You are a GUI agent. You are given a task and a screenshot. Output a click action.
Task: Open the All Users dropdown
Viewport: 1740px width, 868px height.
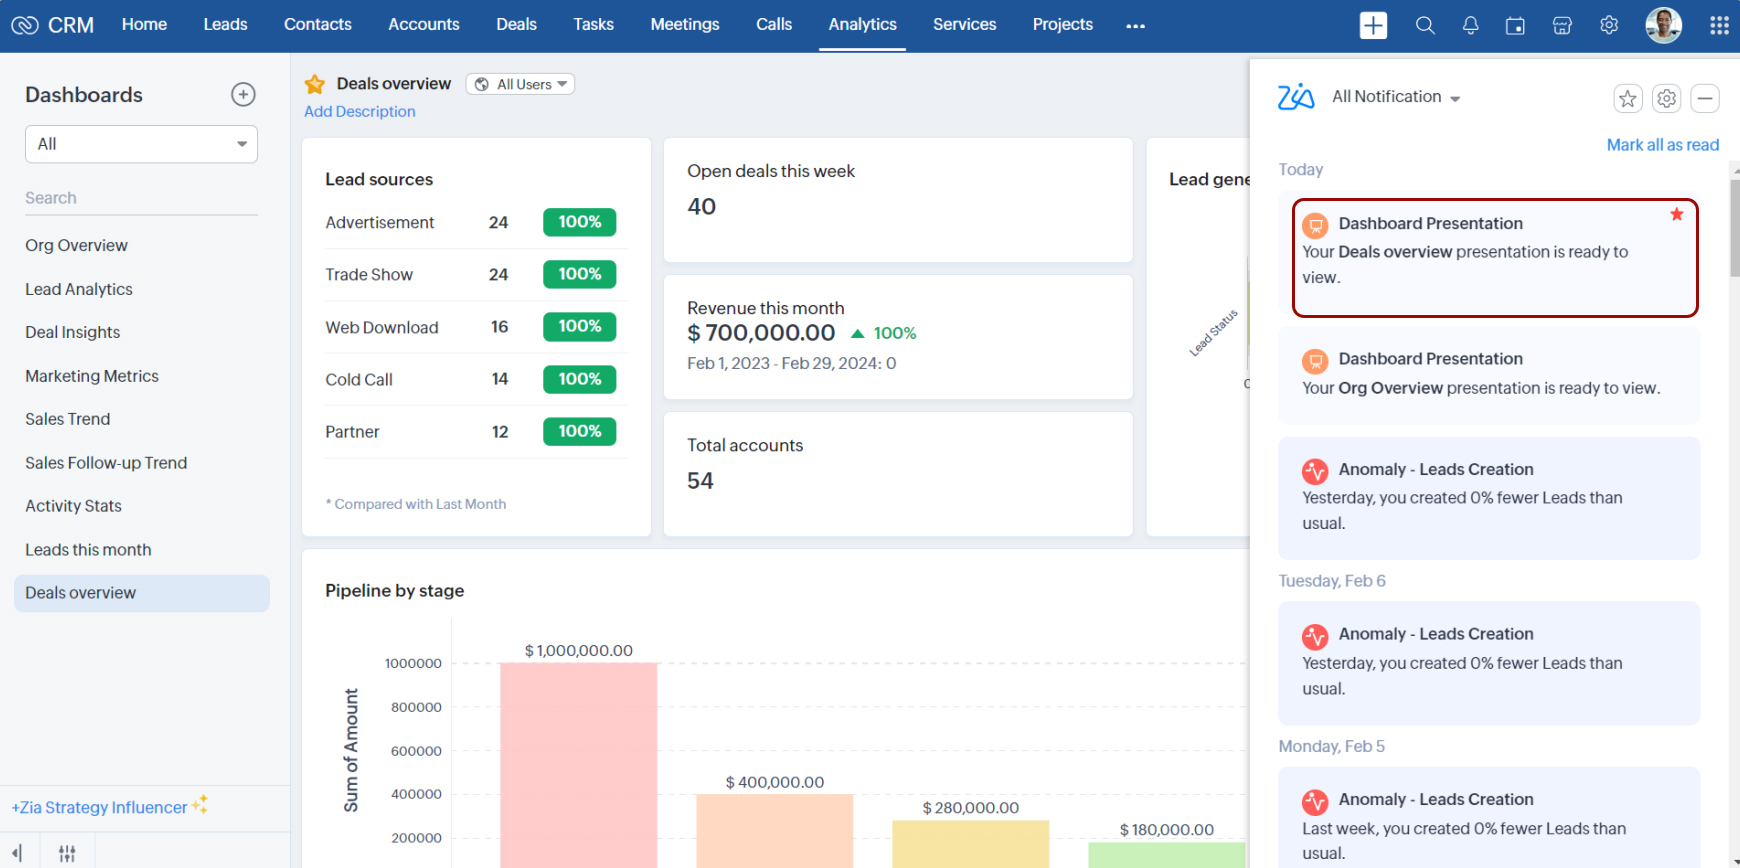[x=520, y=84]
